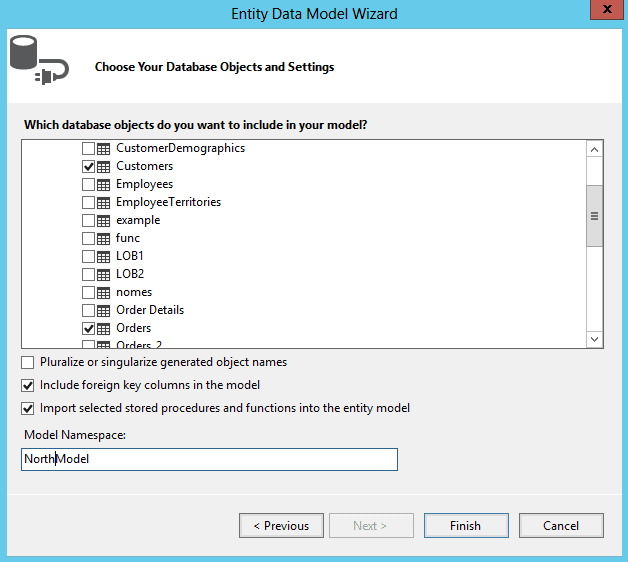Click the table icon beside Employees
628x562 pixels.
(104, 184)
